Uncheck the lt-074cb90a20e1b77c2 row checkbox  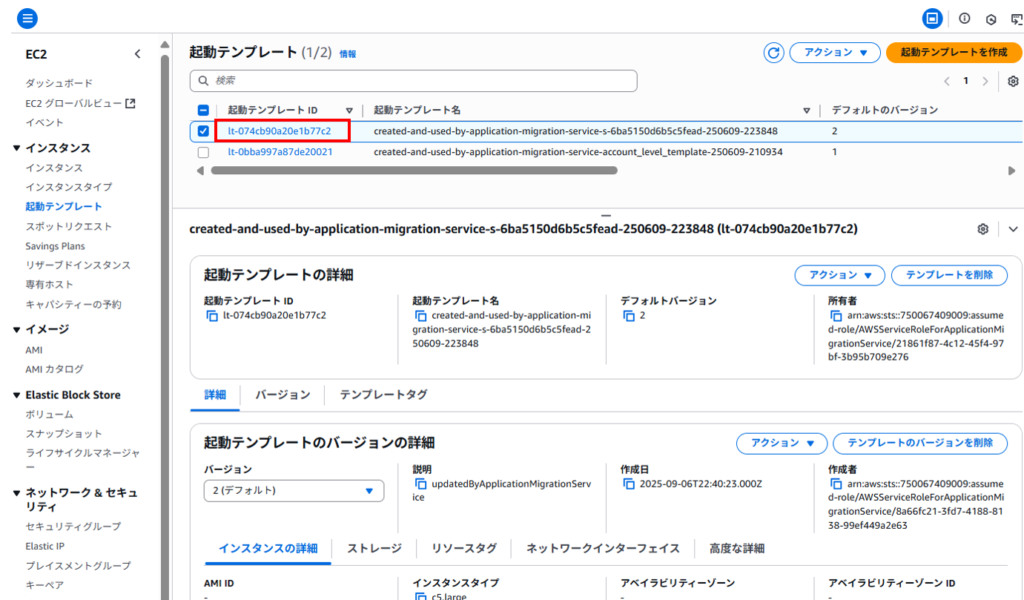tap(203, 131)
